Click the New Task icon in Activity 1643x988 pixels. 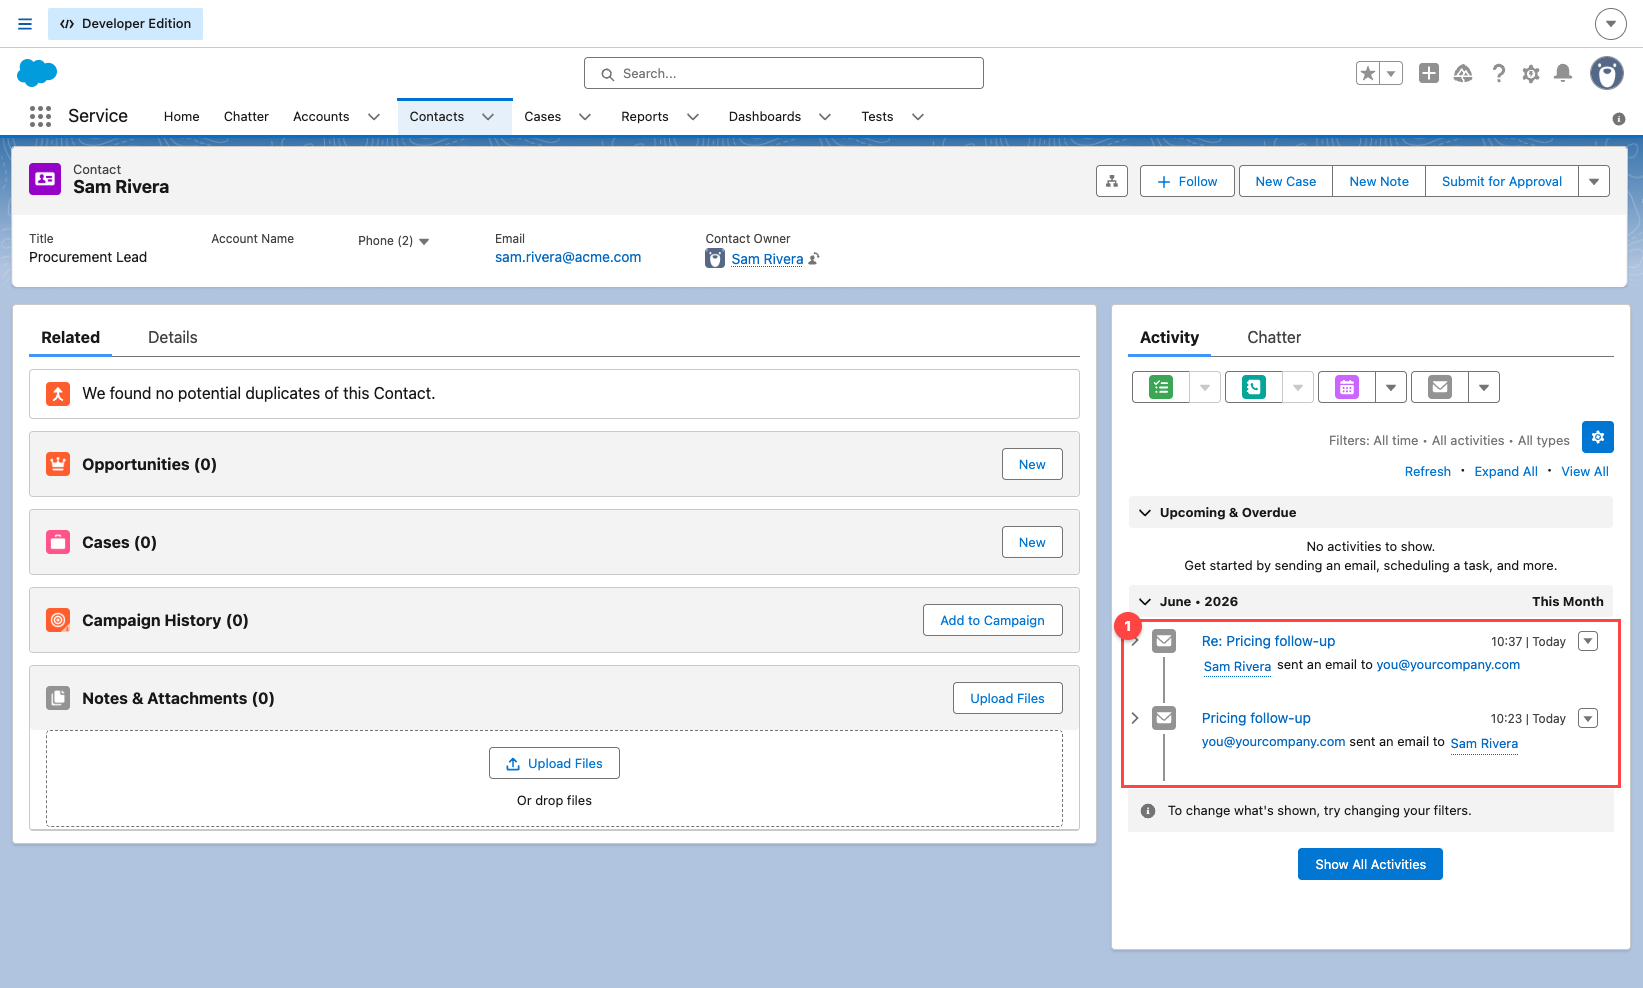1161,387
